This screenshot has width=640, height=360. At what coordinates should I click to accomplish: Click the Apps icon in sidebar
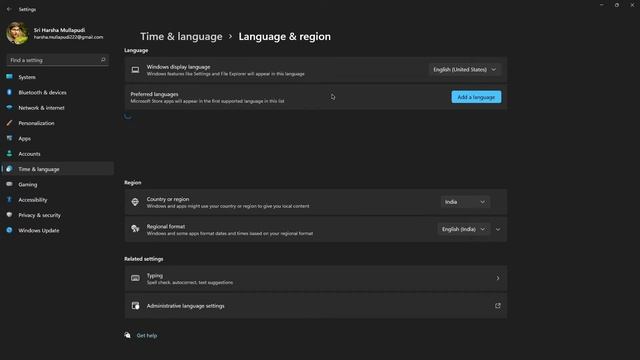point(9,138)
